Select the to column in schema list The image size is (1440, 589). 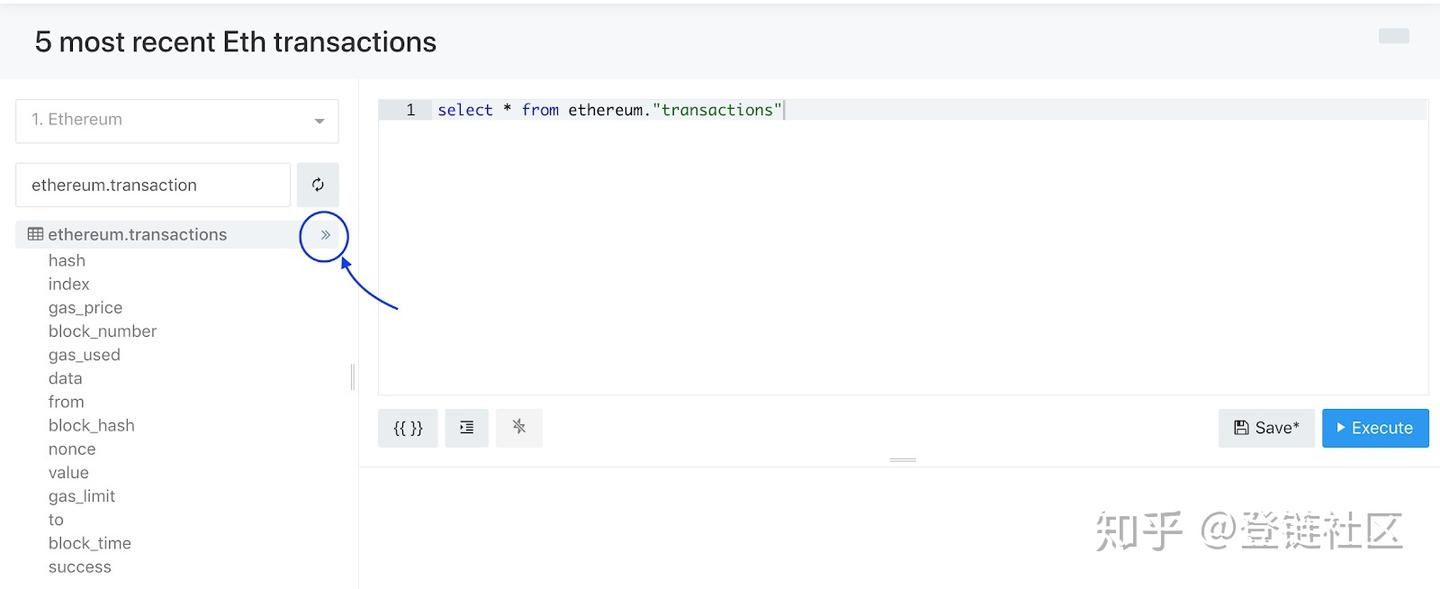click(56, 519)
